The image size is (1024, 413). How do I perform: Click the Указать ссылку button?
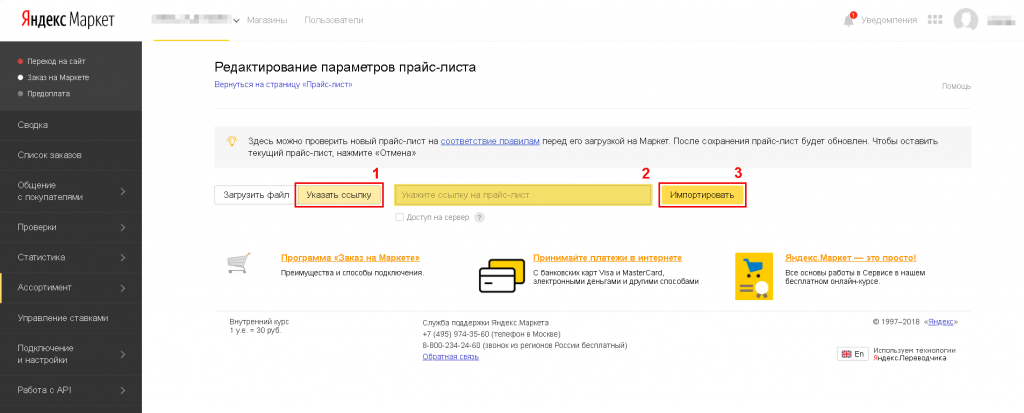(338, 195)
